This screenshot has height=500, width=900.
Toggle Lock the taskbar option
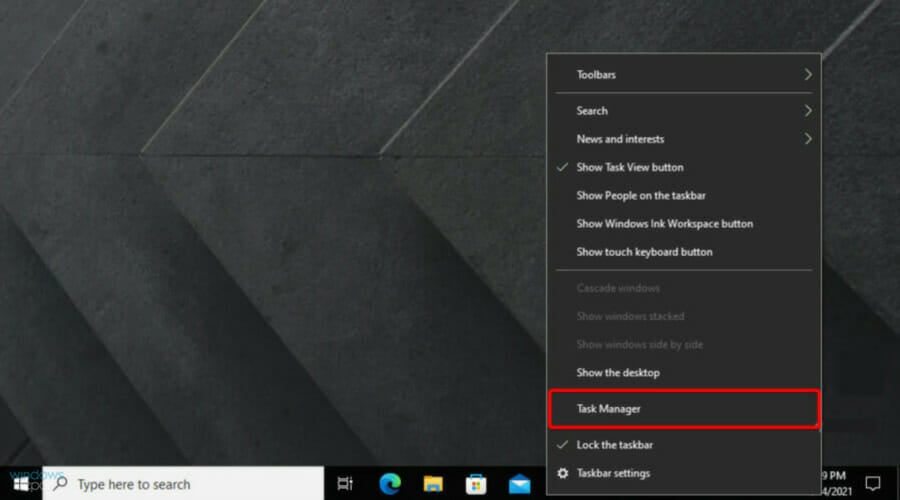684,445
